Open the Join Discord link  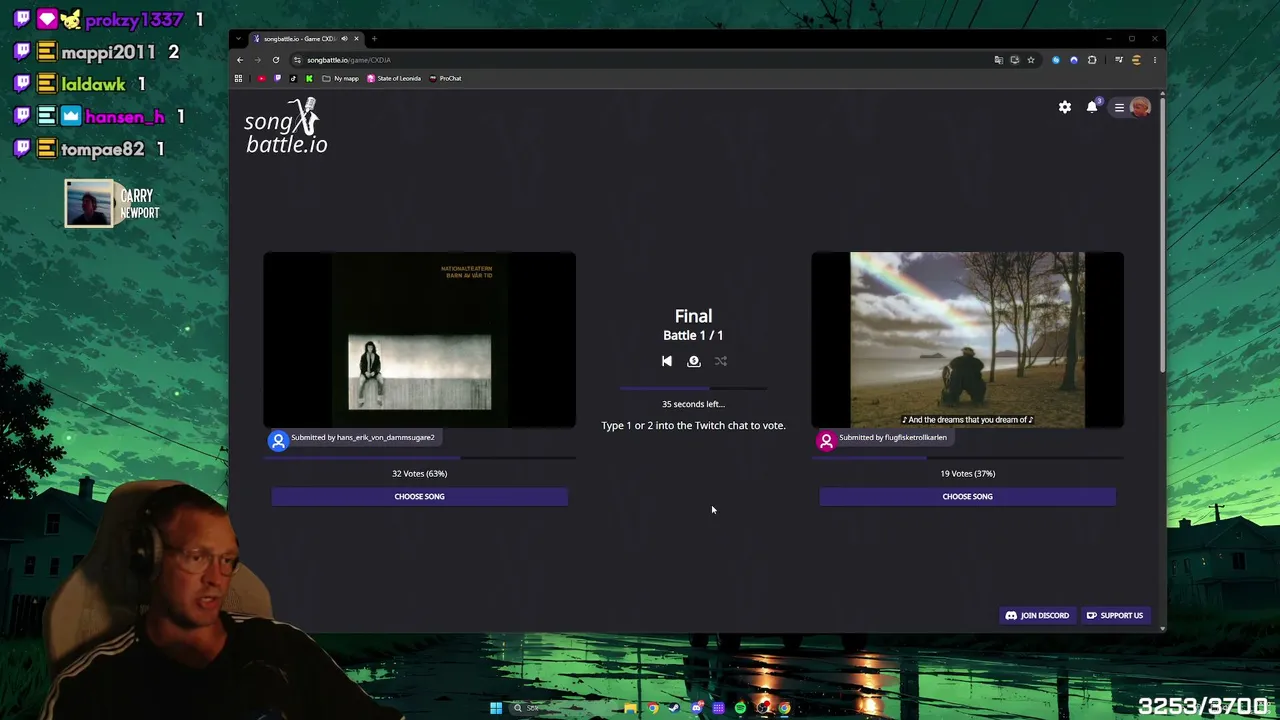[x=1037, y=615]
